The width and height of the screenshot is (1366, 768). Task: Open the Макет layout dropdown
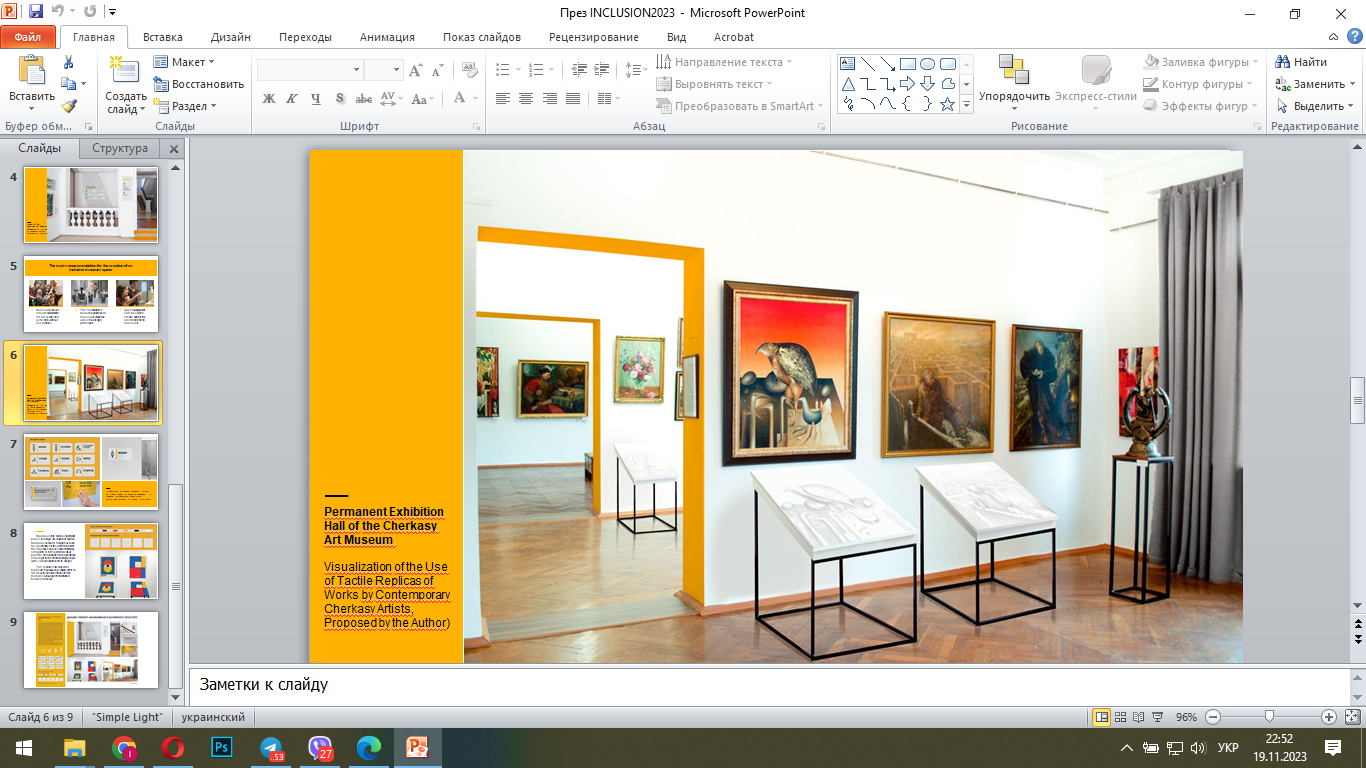pyautogui.click(x=185, y=62)
